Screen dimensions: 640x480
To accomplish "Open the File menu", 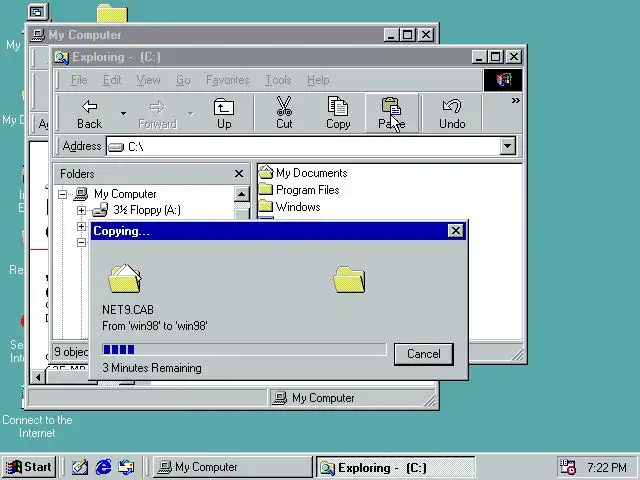I will pos(79,80).
